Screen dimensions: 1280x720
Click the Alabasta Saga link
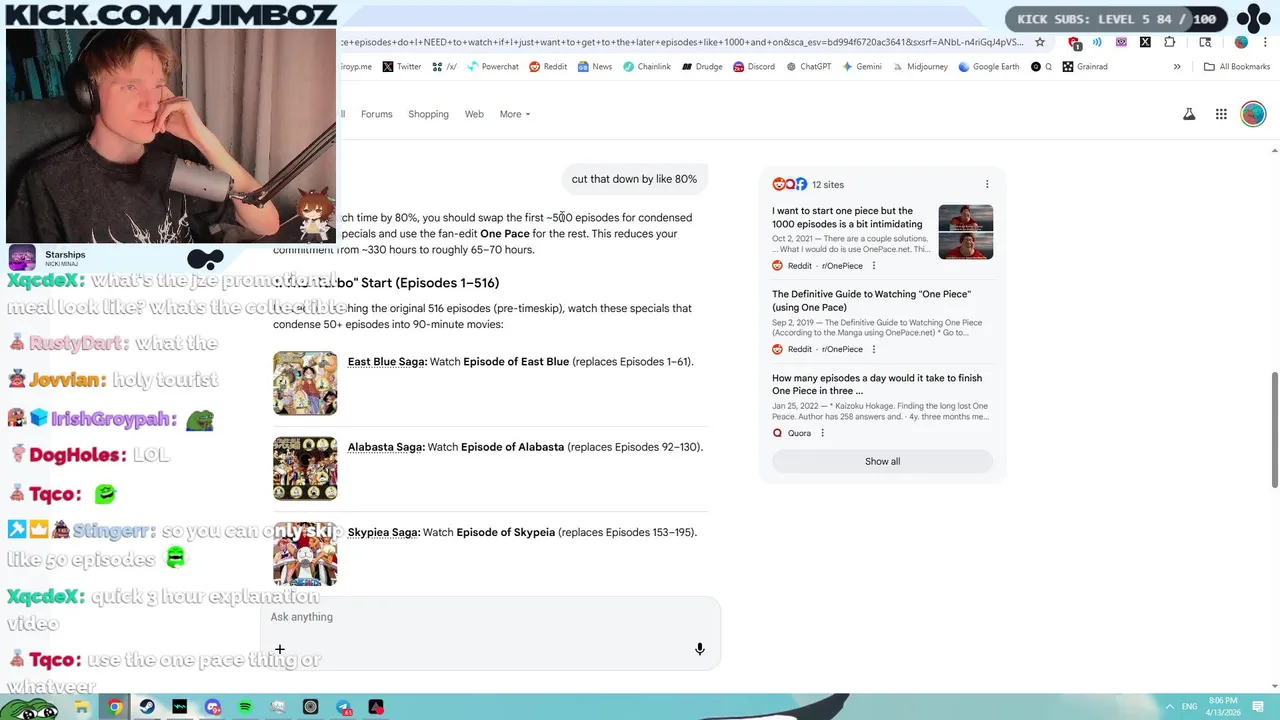pyautogui.click(x=385, y=447)
